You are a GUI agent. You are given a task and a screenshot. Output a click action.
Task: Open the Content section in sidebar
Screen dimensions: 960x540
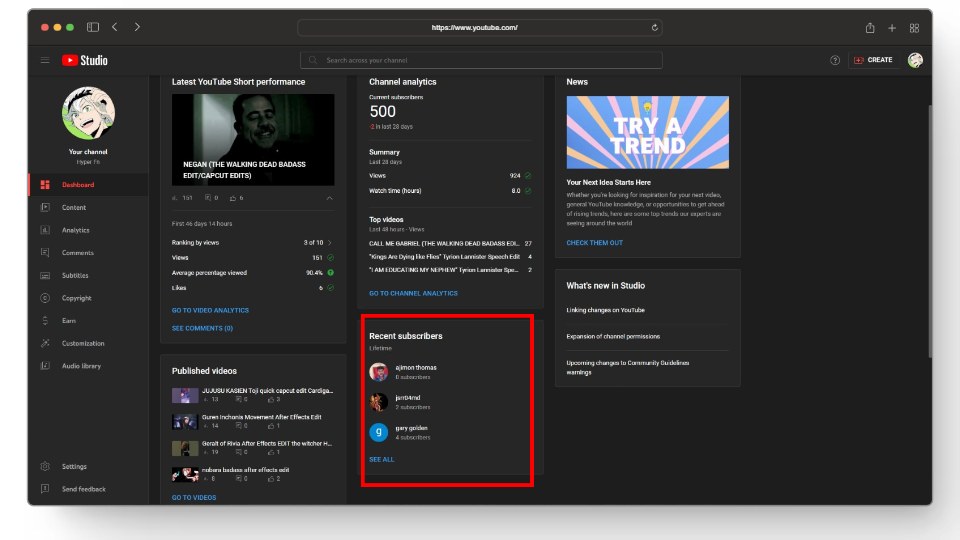74,208
